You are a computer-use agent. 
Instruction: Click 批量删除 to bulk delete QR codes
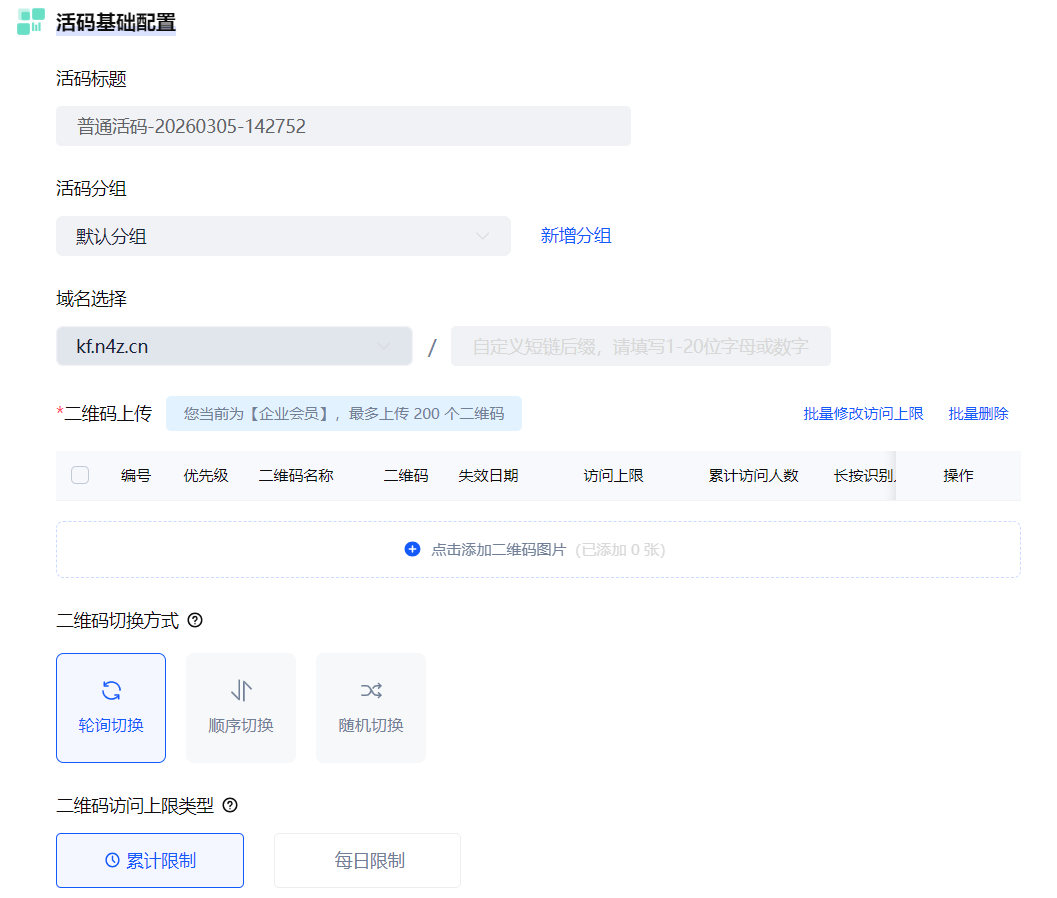tap(978, 413)
